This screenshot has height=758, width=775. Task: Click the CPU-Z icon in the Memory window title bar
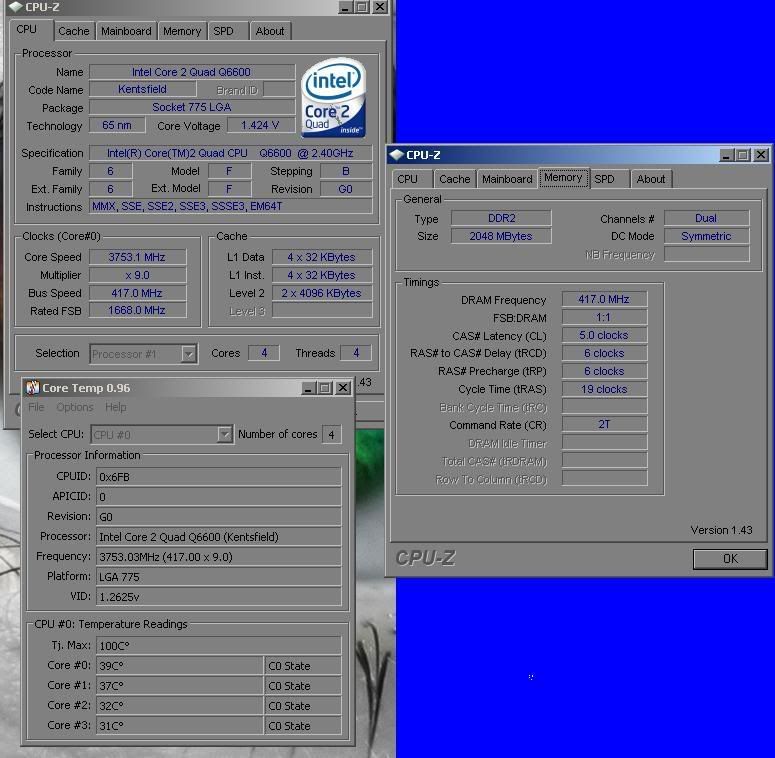pyautogui.click(x=396, y=155)
